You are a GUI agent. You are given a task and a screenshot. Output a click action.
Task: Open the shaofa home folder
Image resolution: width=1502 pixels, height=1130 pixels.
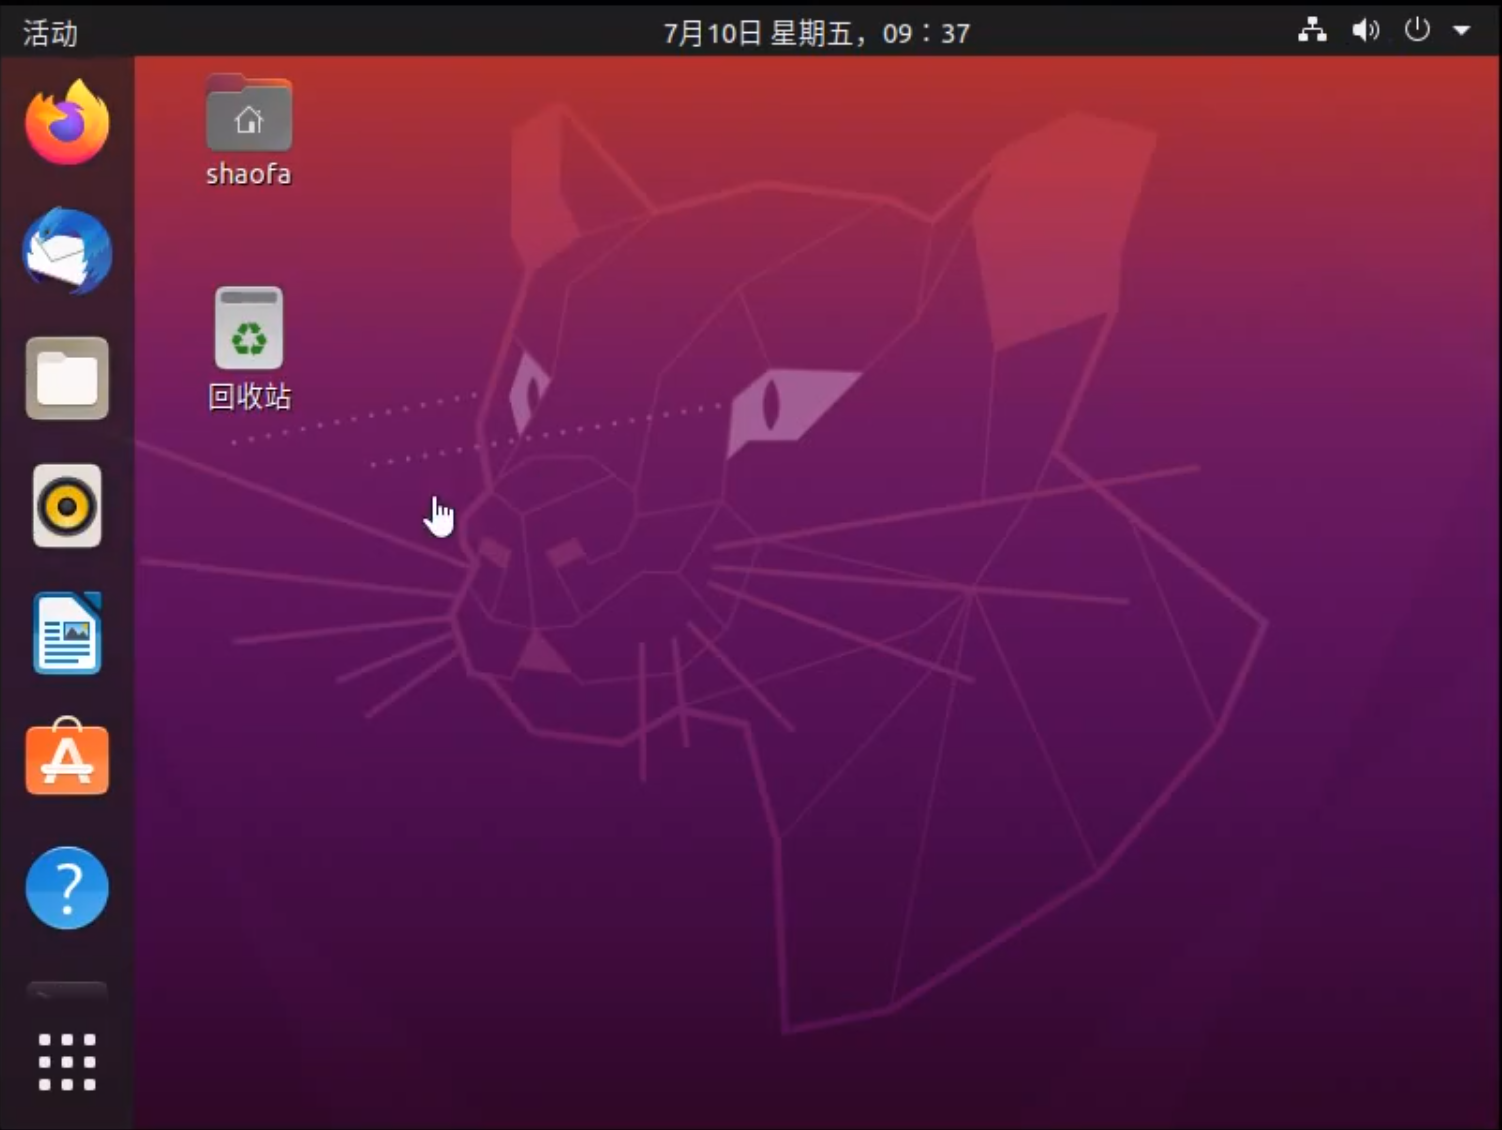click(248, 112)
